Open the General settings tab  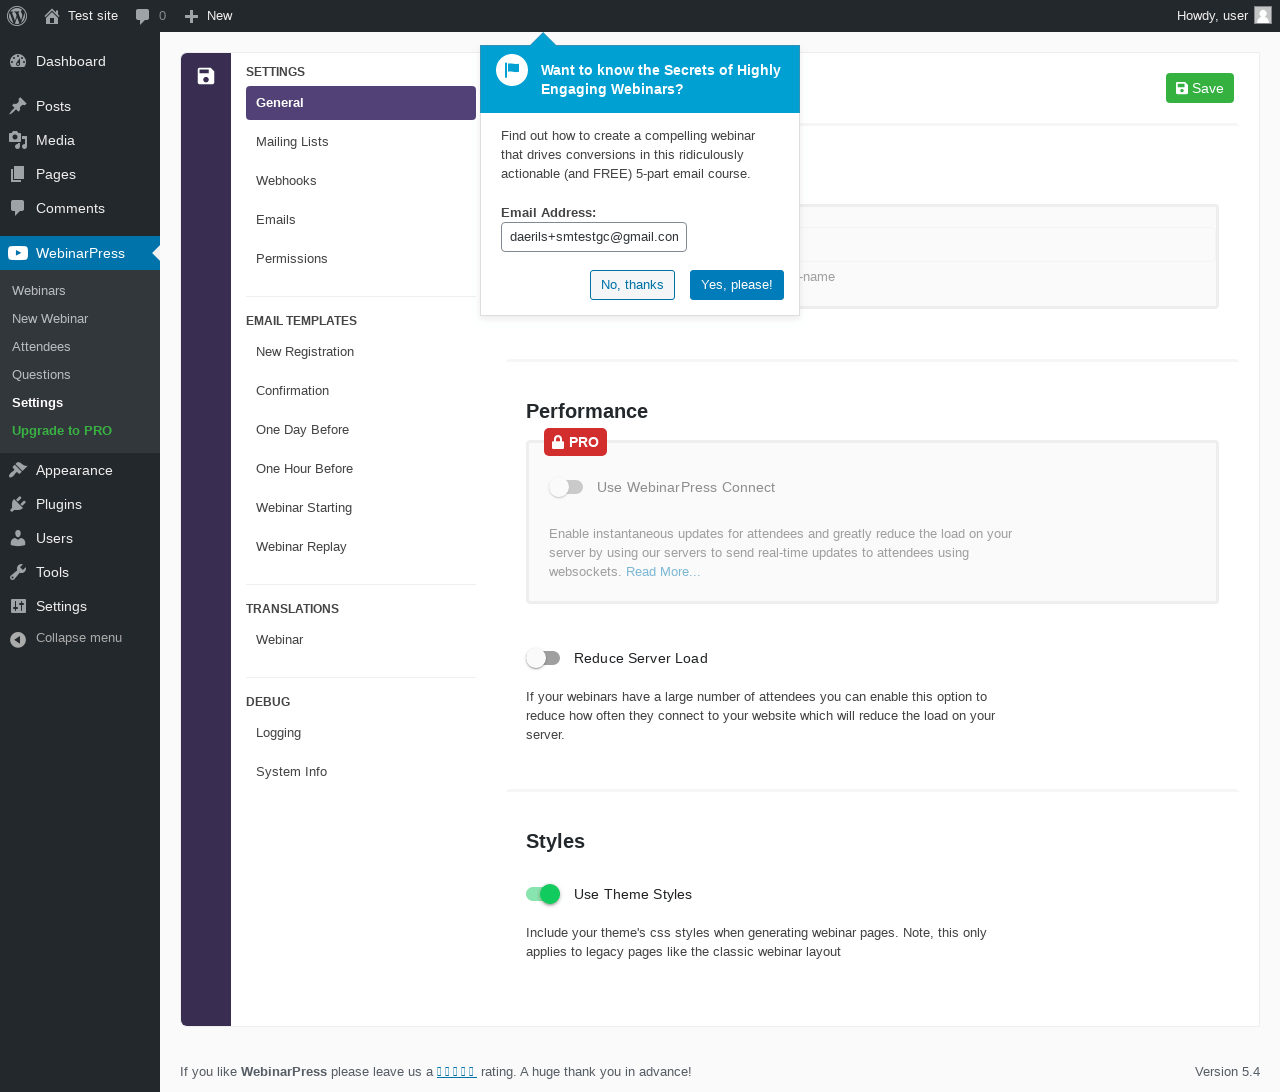tap(361, 103)
